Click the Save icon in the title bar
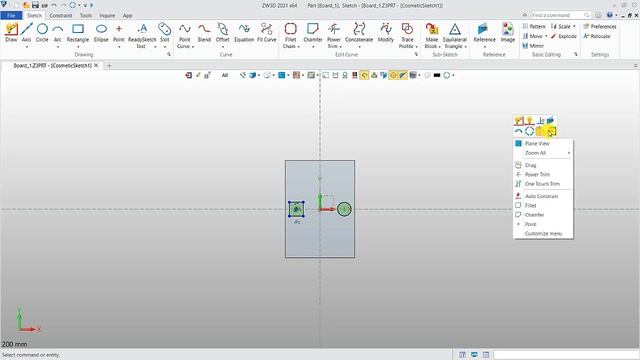The image size is (640, 360). click(x=35, y=5)
